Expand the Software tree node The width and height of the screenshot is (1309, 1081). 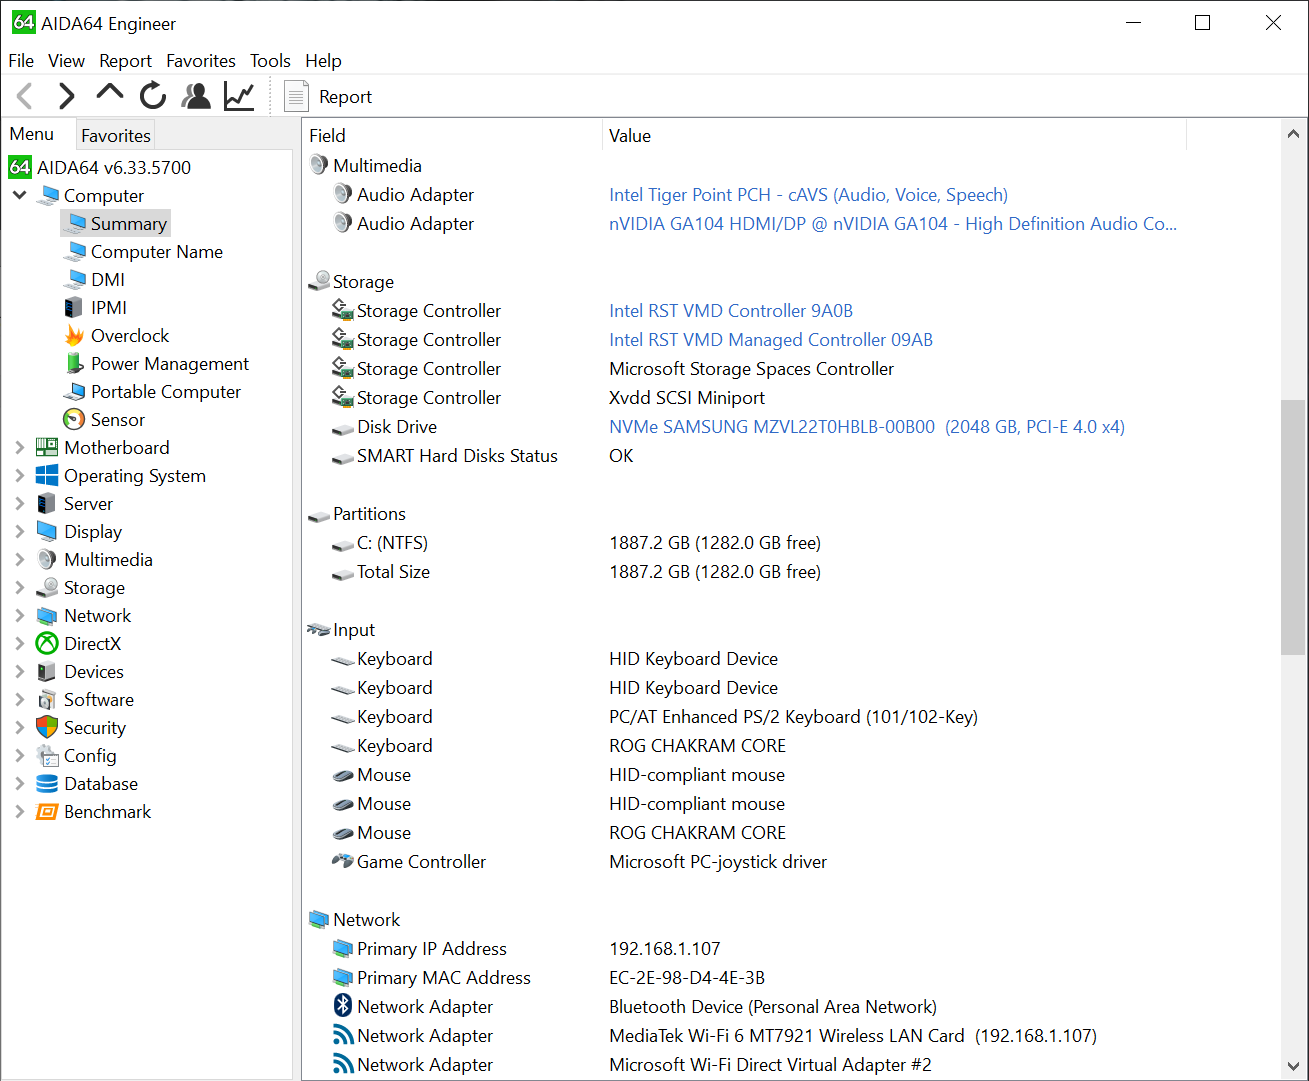tap(19, 699)
